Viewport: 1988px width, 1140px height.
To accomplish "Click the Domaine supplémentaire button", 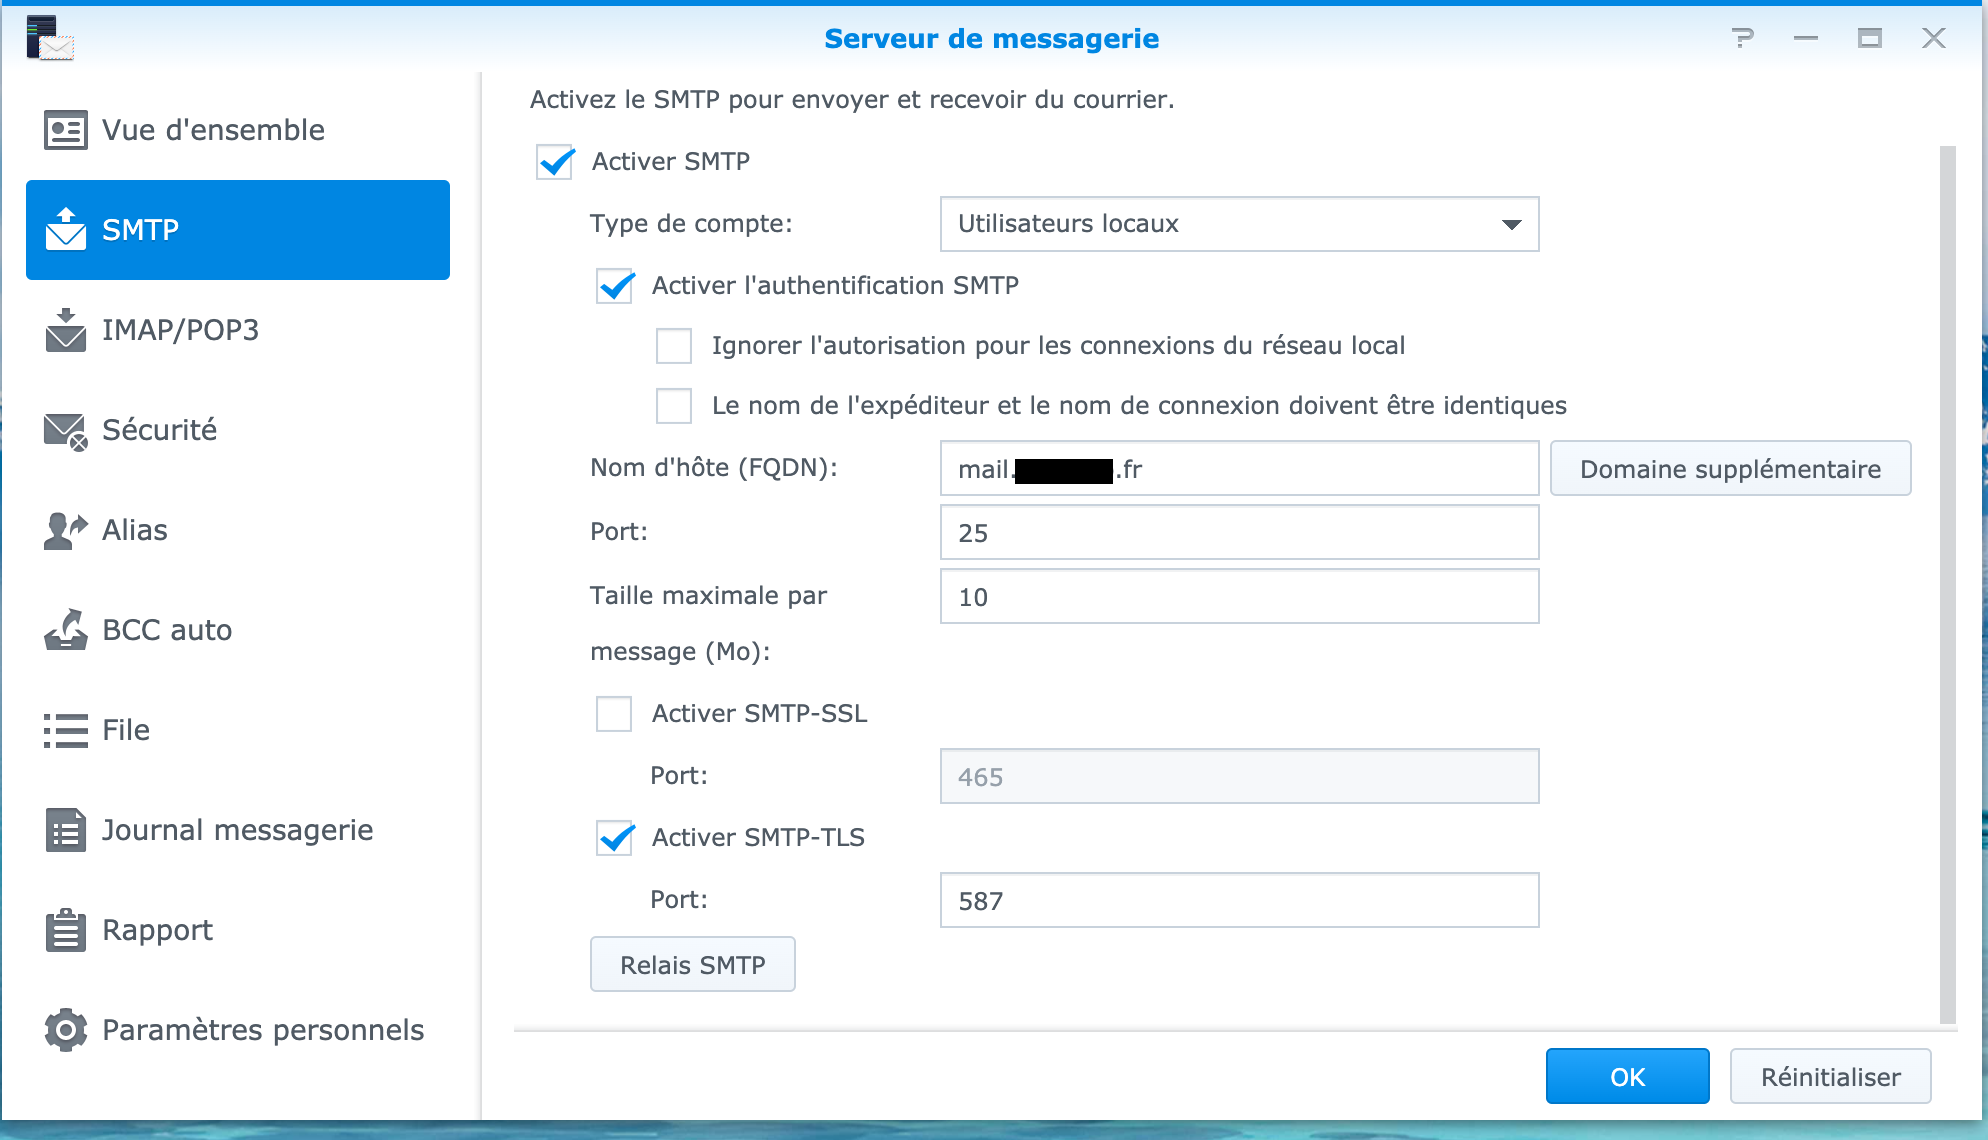I will pos(1730,468).
